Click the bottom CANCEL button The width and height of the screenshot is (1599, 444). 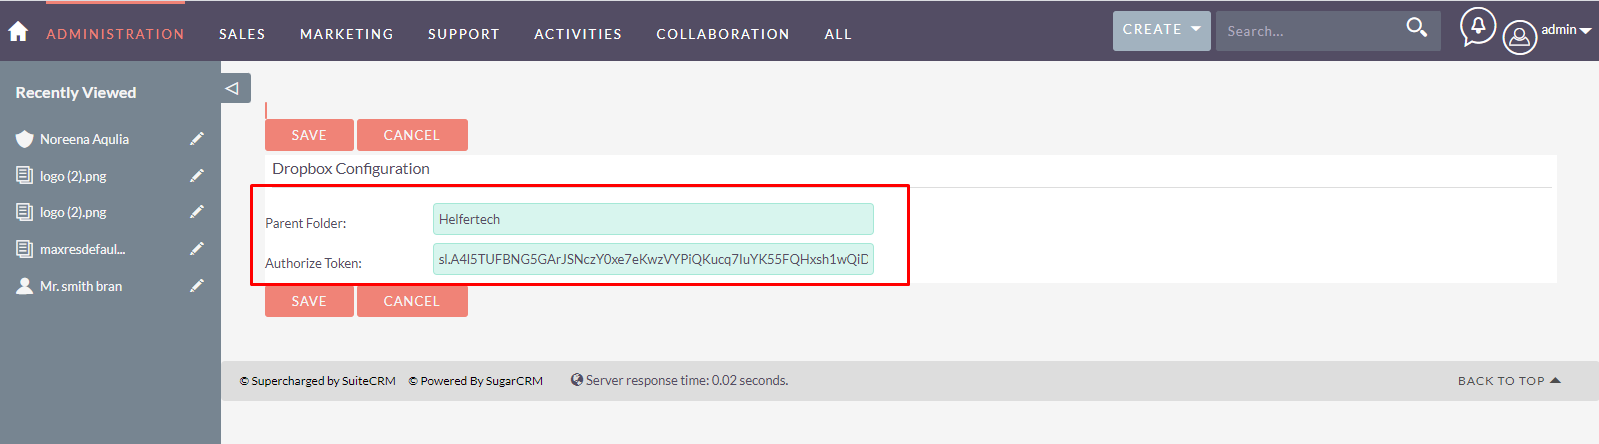tap(412, 301)
